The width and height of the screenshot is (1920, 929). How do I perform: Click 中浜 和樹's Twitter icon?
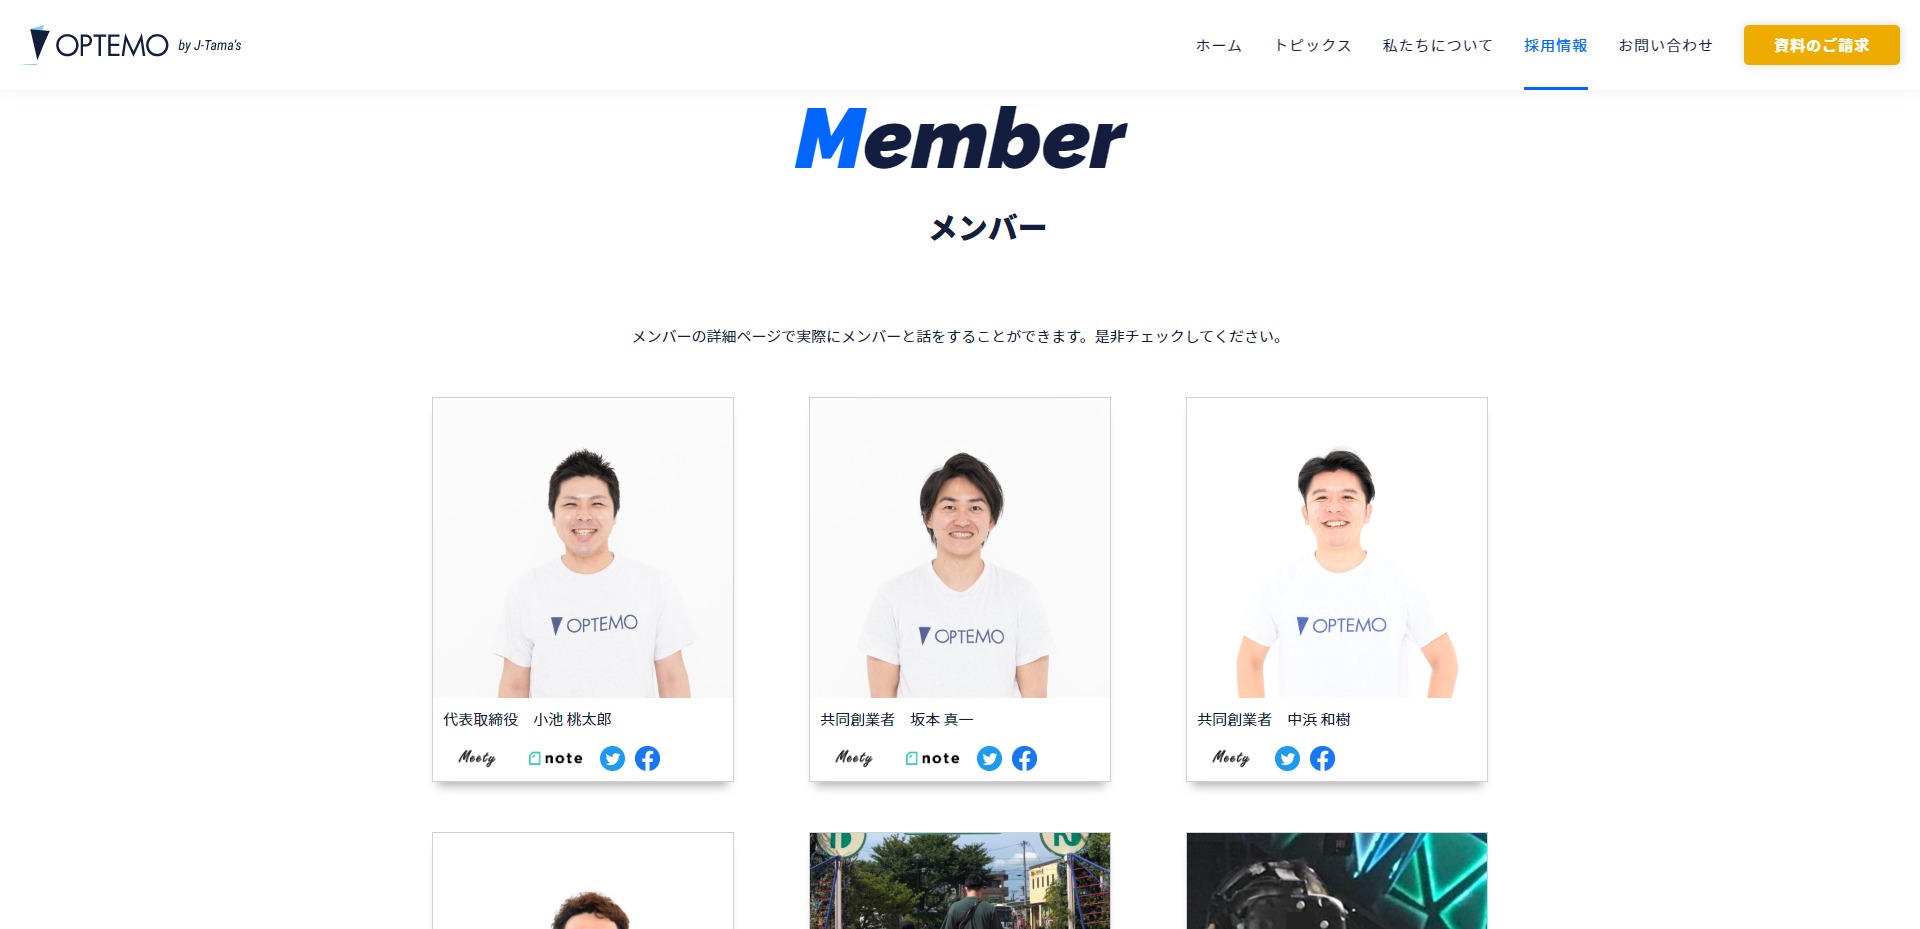1287,759
